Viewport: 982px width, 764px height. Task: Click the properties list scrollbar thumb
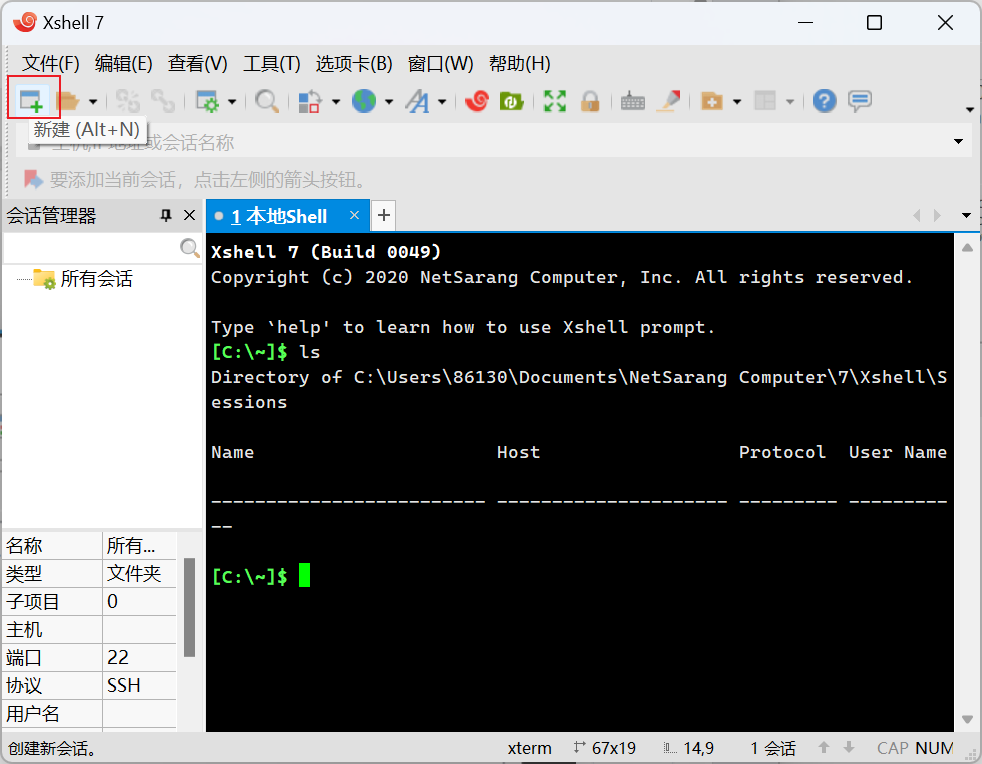pos(189,607)
